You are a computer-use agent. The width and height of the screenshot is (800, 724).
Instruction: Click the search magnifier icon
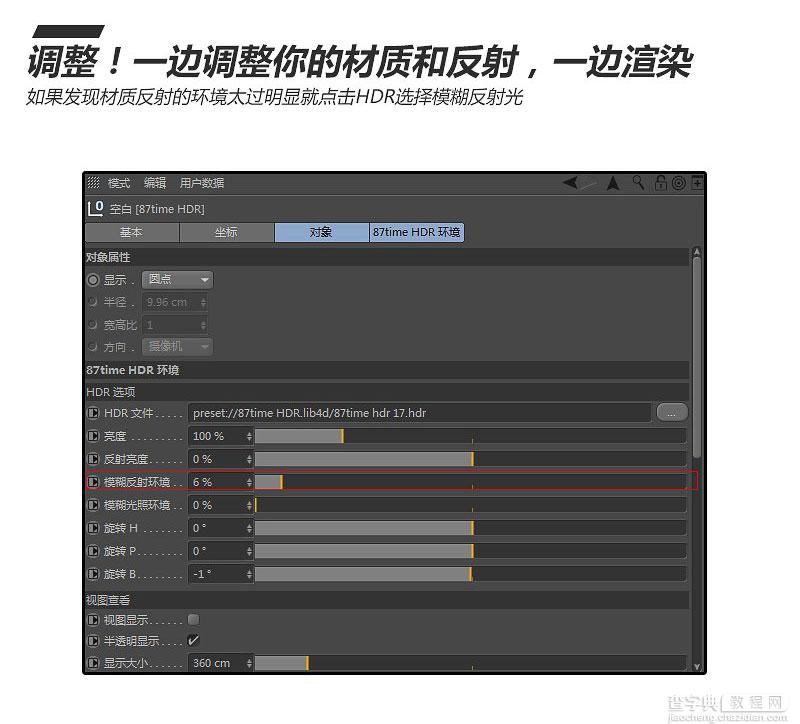click(638, 182)
